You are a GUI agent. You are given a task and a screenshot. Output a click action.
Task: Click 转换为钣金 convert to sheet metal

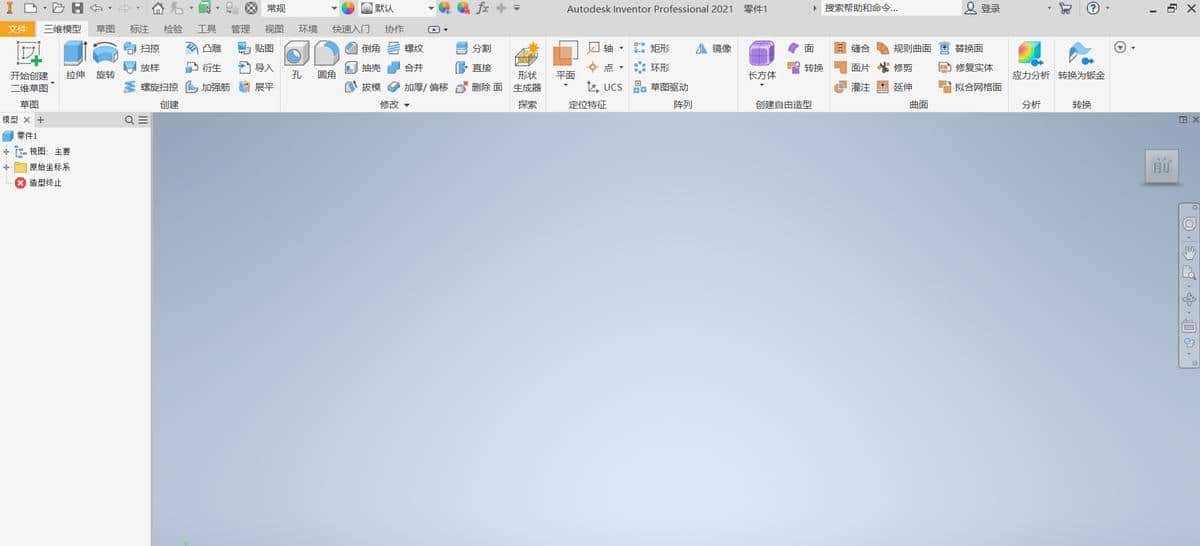click(1081, 61)
